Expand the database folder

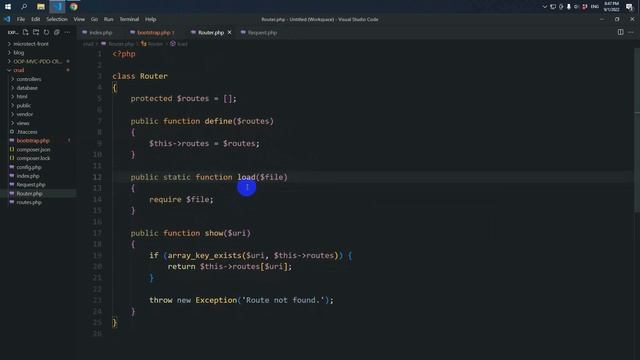point(27,88)
